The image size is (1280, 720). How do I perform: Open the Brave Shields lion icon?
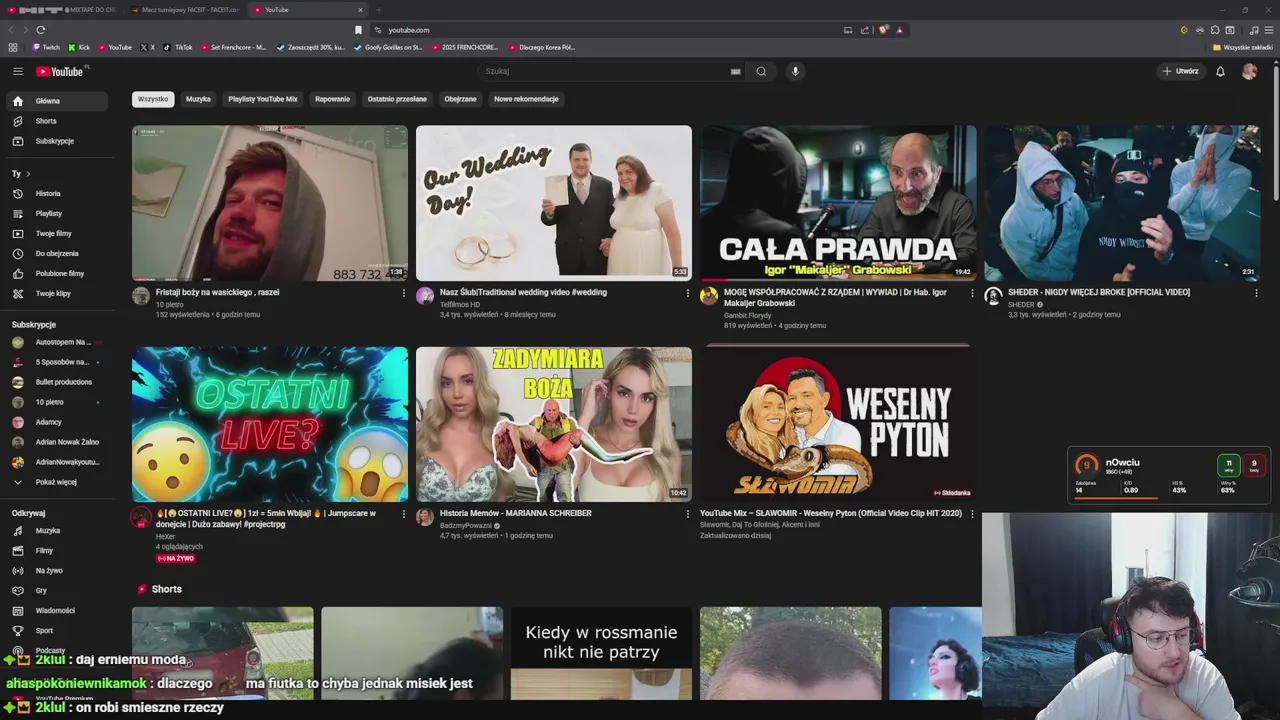point(883,30)
